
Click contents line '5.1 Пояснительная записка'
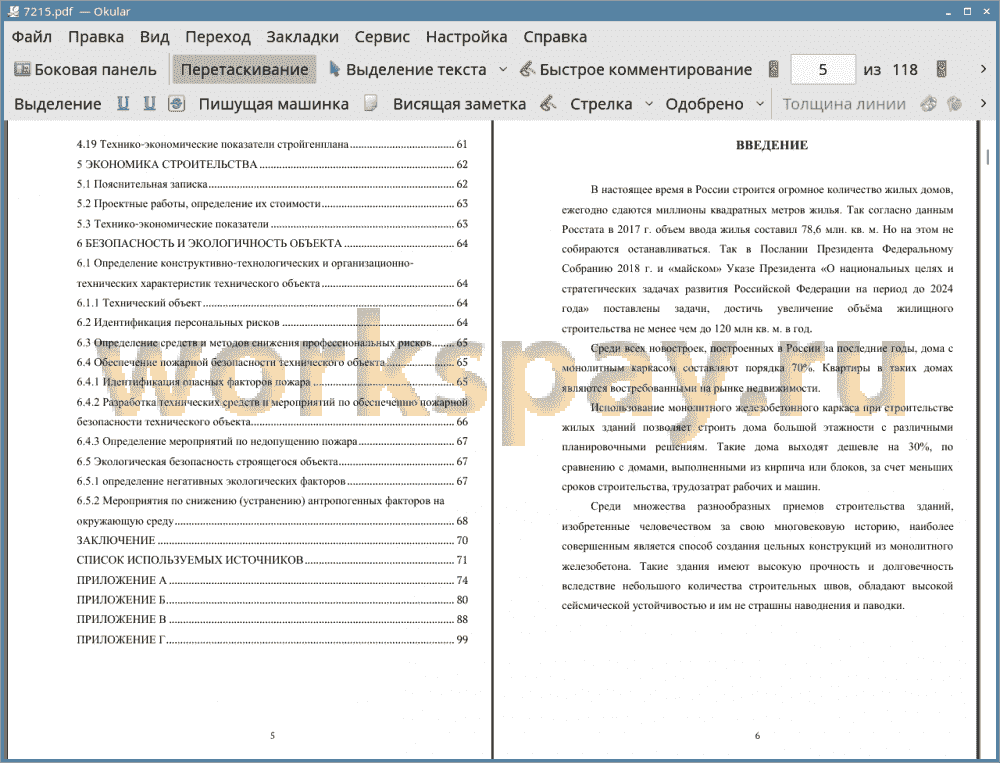coord(272,184)
